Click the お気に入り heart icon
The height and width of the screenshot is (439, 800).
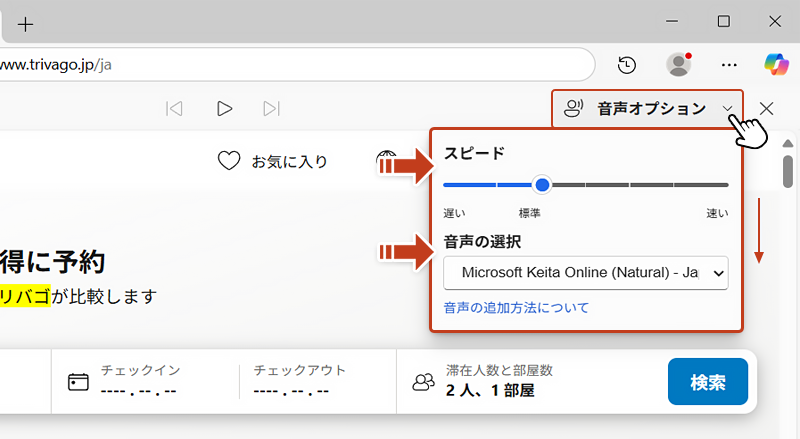point(229,161)
